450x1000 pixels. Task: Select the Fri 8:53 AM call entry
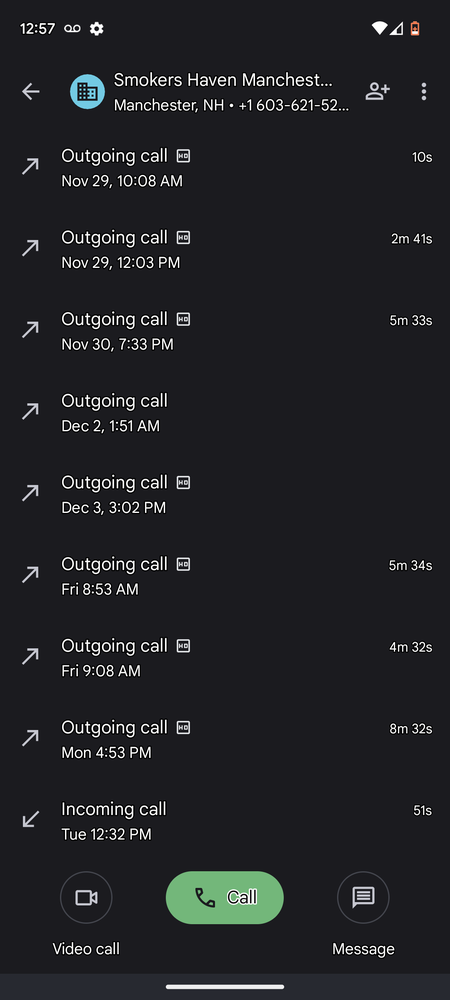pyautogui.click(x=225, y=575)
